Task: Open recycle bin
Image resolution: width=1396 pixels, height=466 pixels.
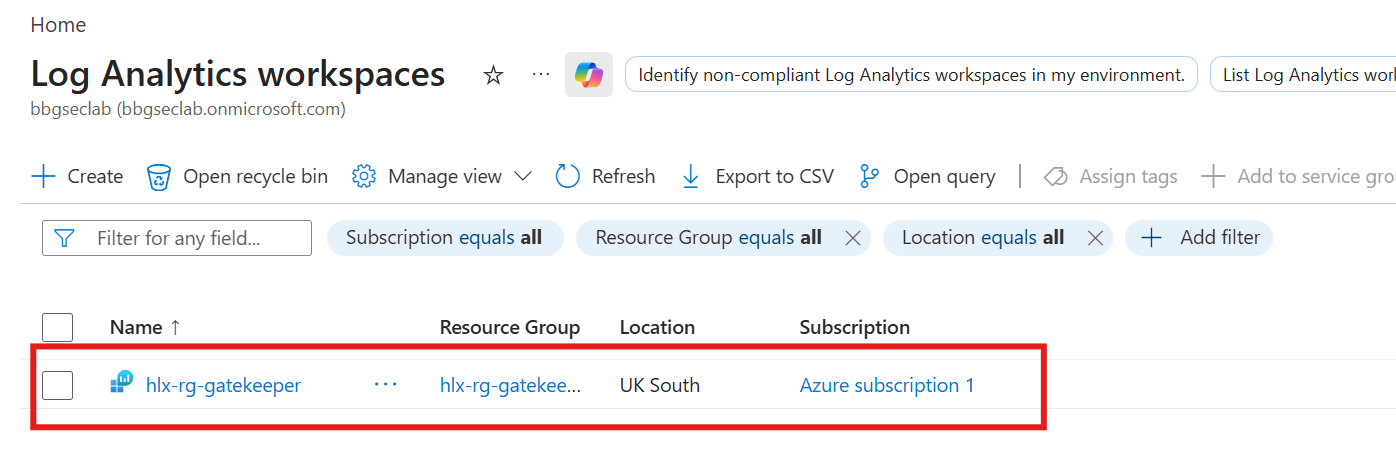Action: [x=237, y=177]
